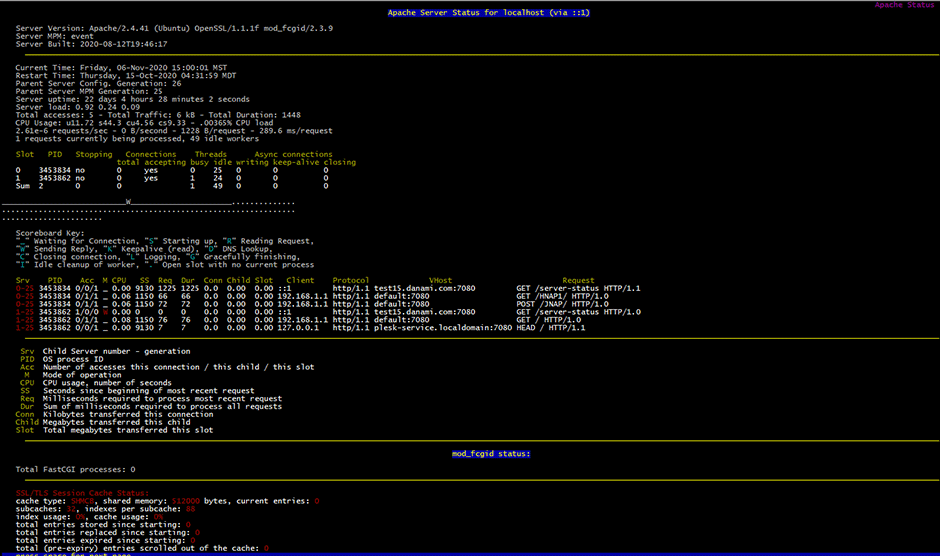This screenshot has width=940, height=556.
Task: Click 'Total FastCGI processes: 0' line
Action: pos(76,469)
